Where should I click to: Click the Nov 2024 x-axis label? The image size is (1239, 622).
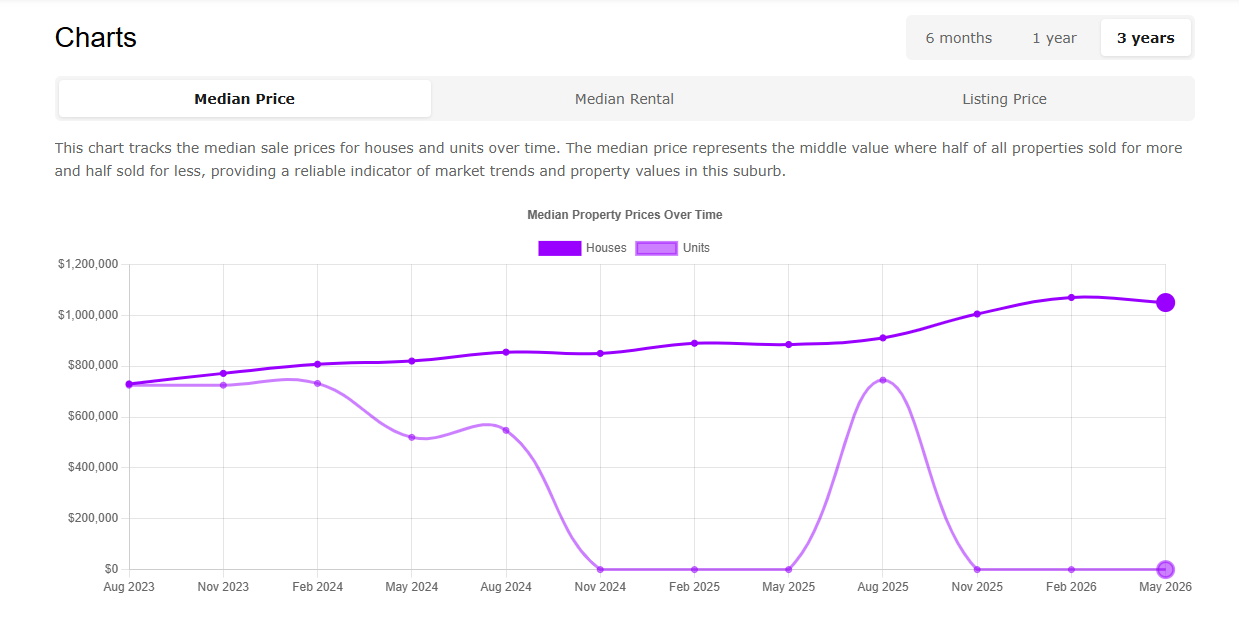[600, 587]
